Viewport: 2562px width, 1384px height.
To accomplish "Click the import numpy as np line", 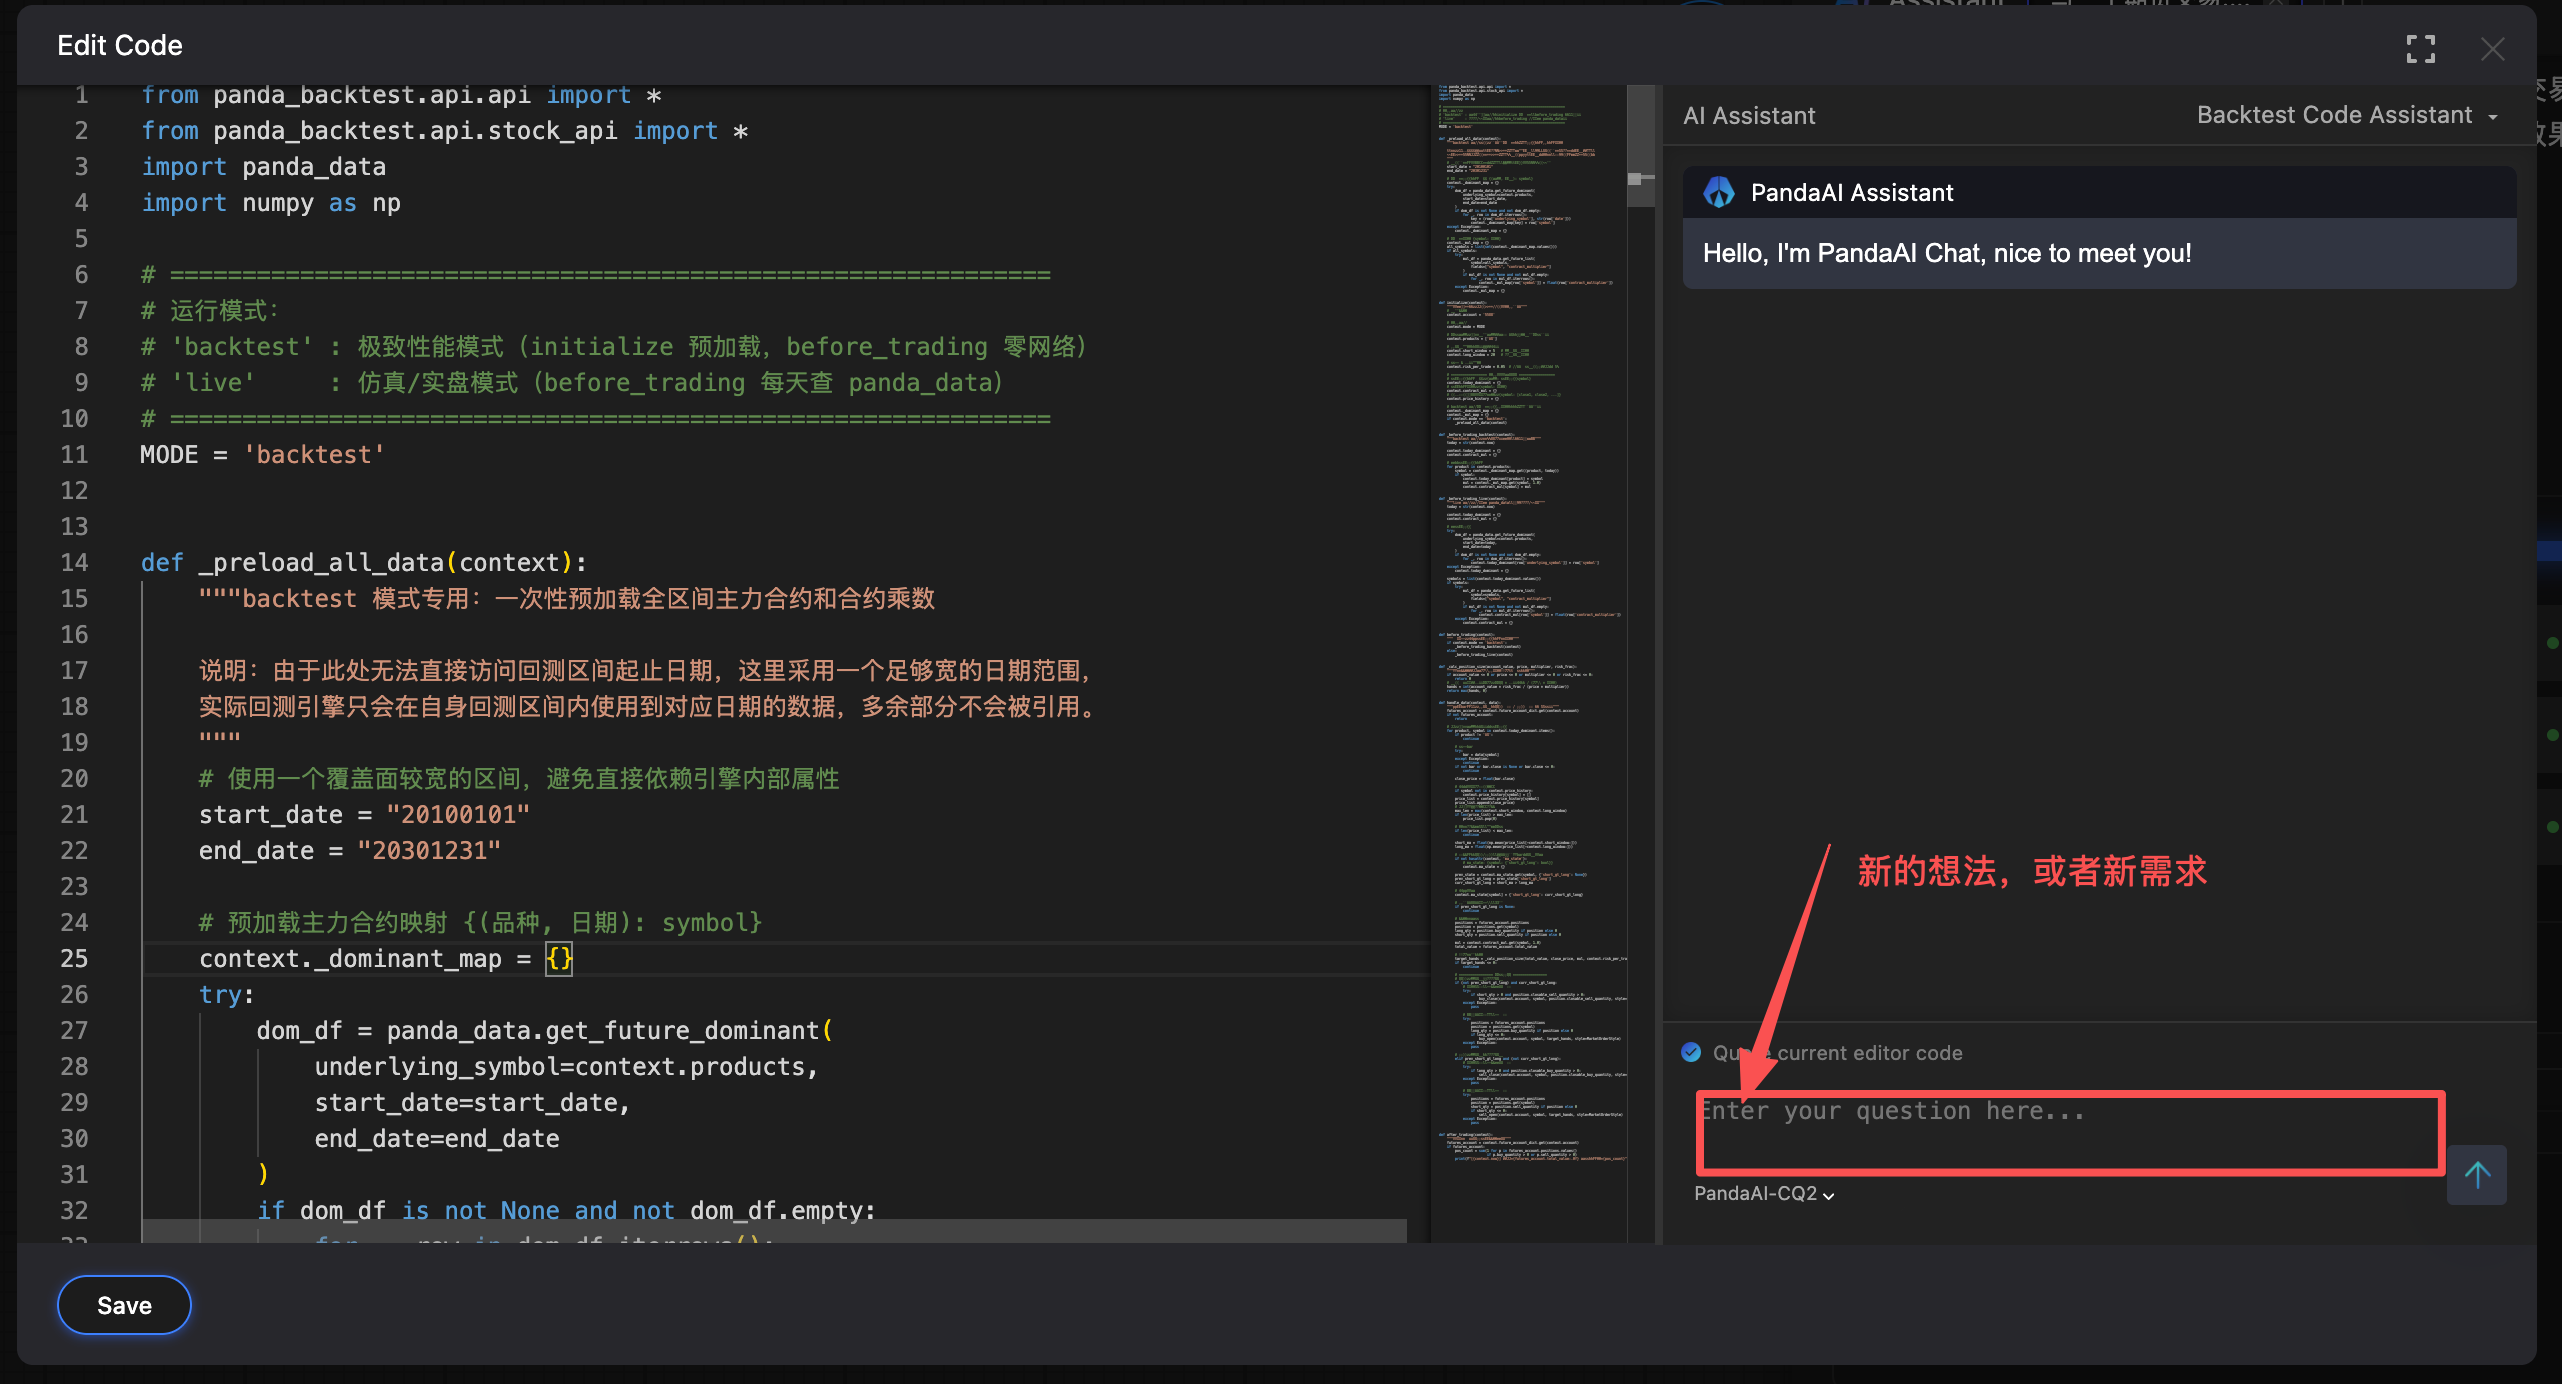I will (x=270, y=203).
